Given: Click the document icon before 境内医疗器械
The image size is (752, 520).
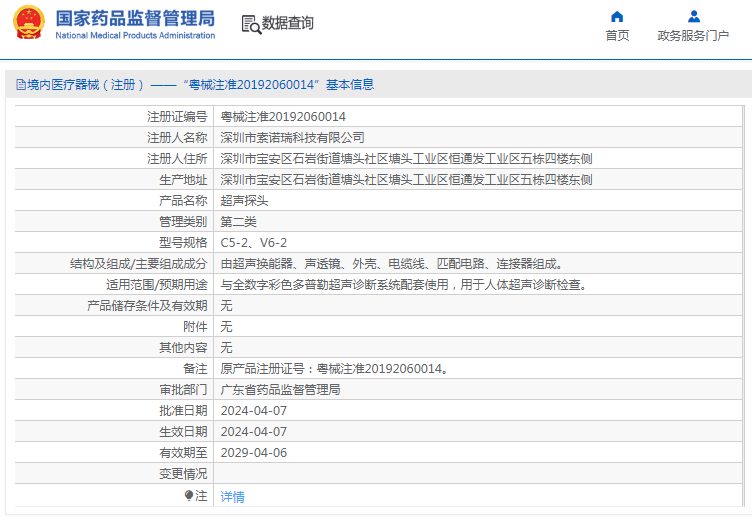Looking at the screenshot, I should (x=21, y=85).
